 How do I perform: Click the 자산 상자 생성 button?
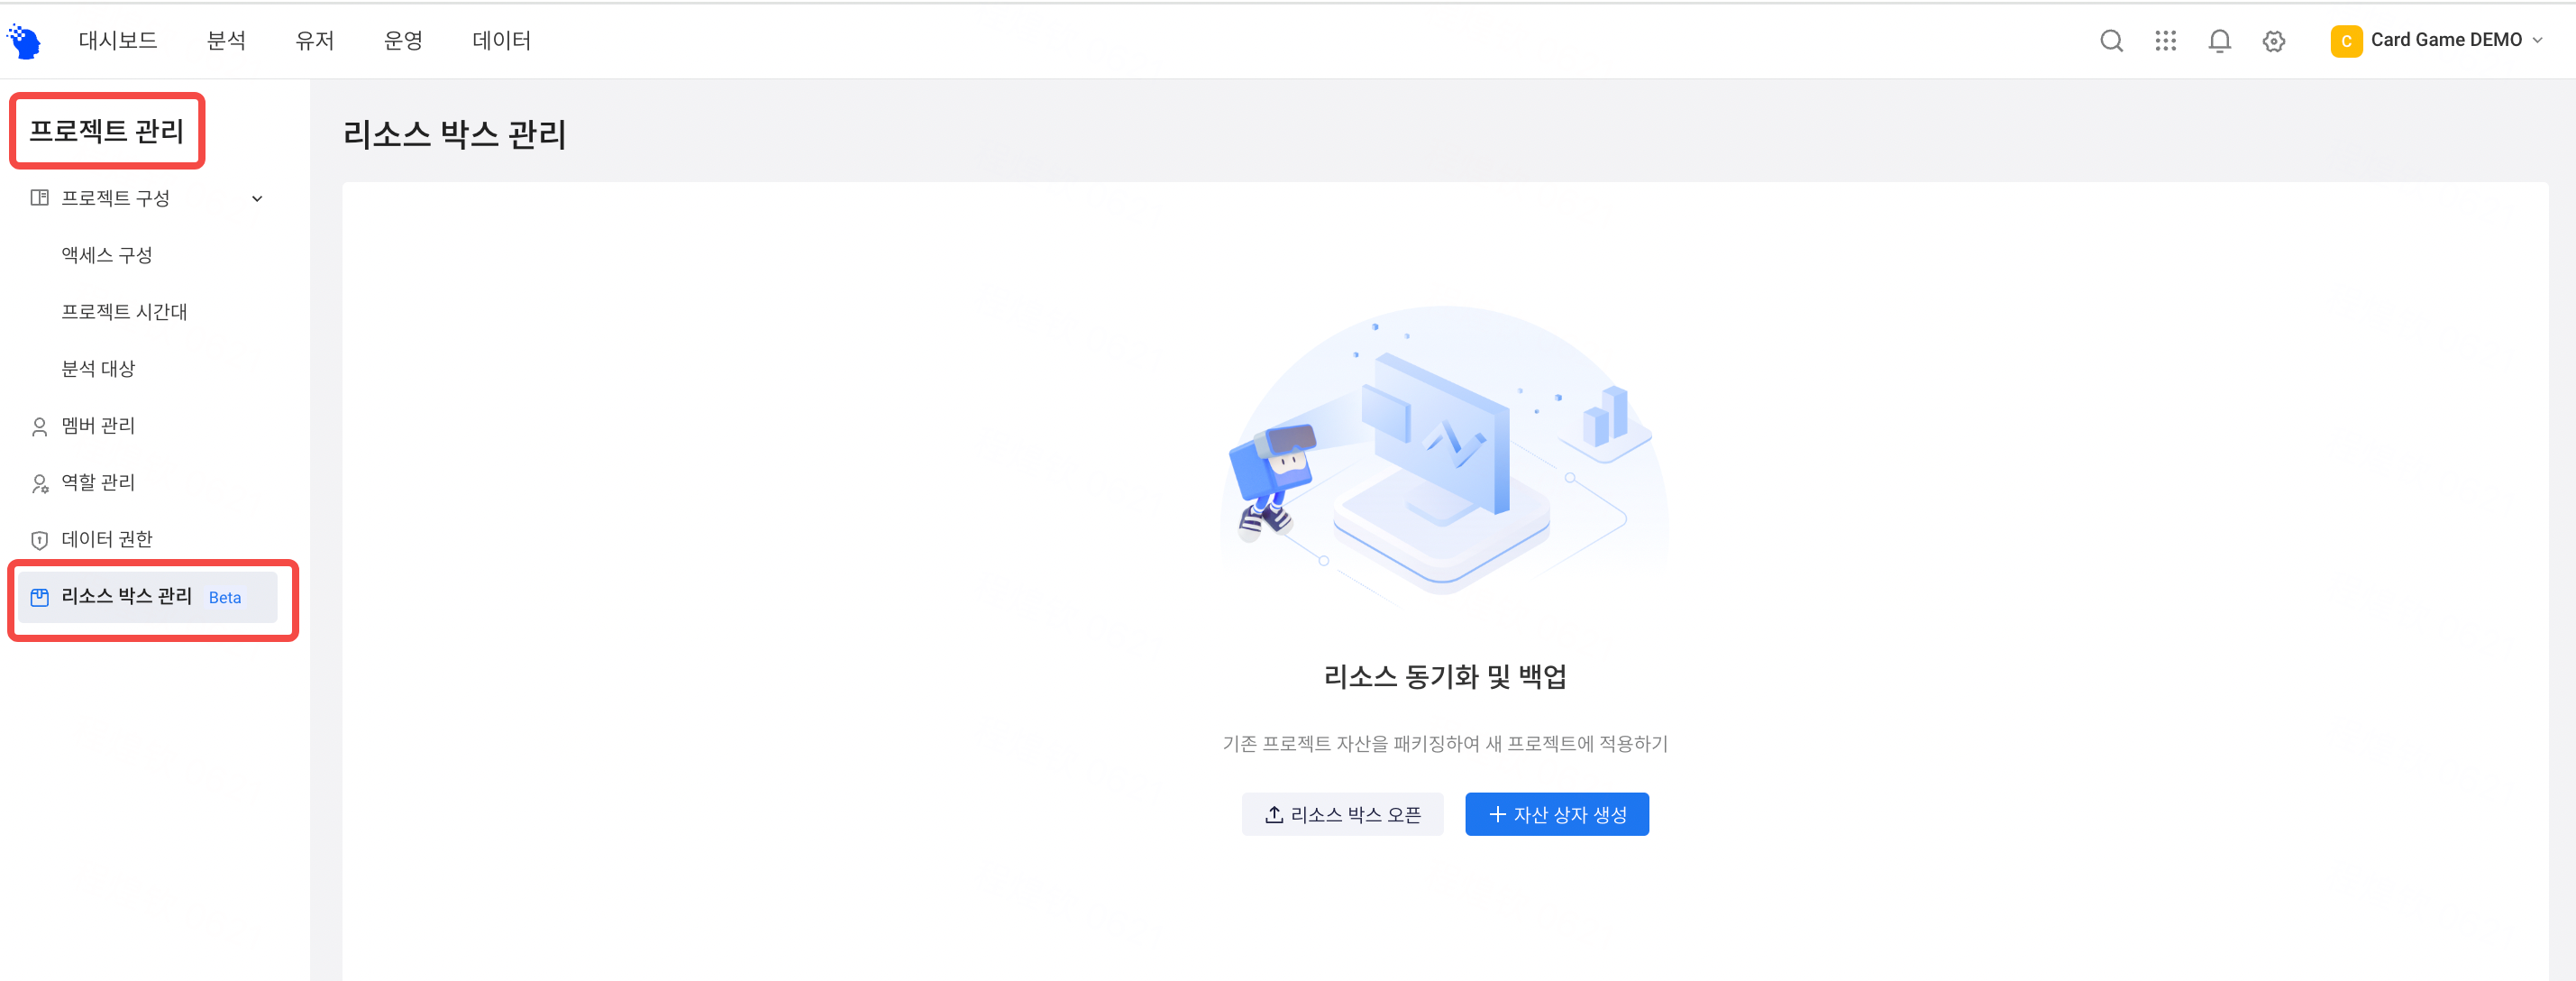tap(1556, 814)
